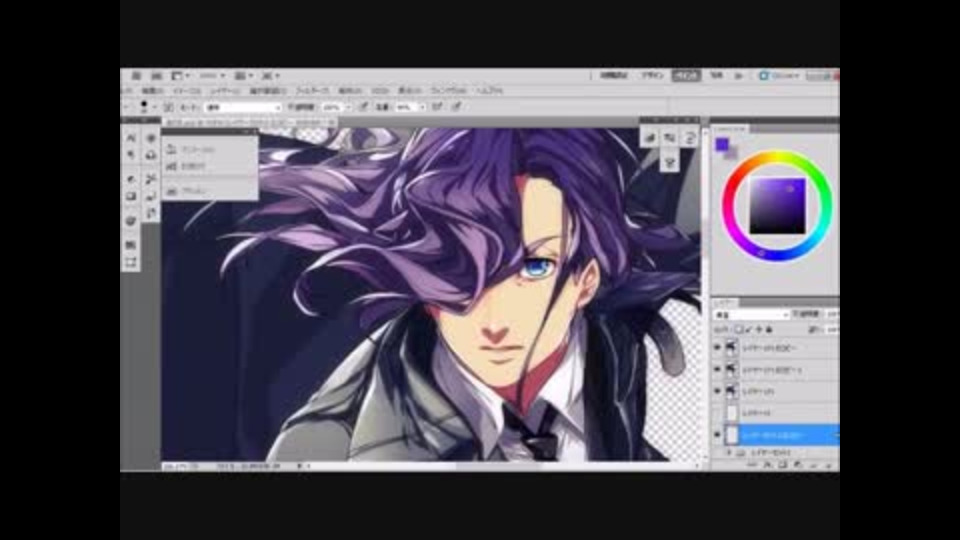Image resolution: width=960 pixels, height=540 pixels.
Task: Enable airbrush mode in options bar
Action: coord(438,107)
